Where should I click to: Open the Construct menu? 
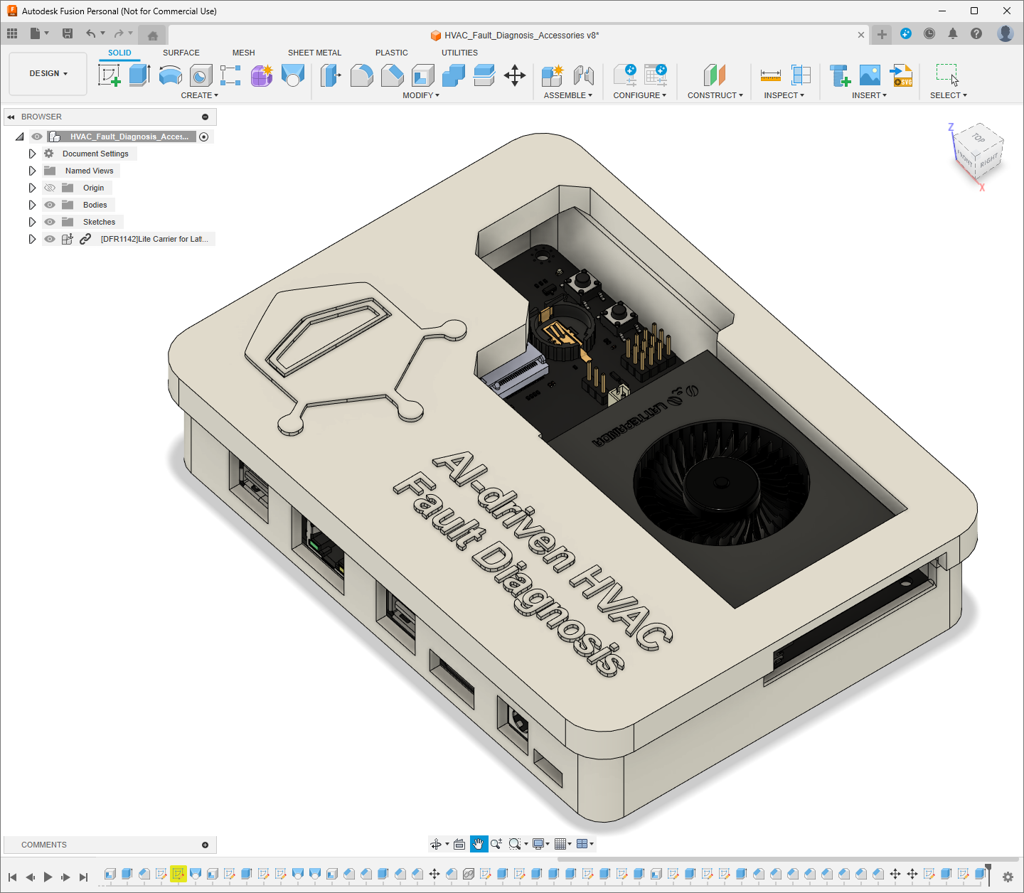(715, 96)
